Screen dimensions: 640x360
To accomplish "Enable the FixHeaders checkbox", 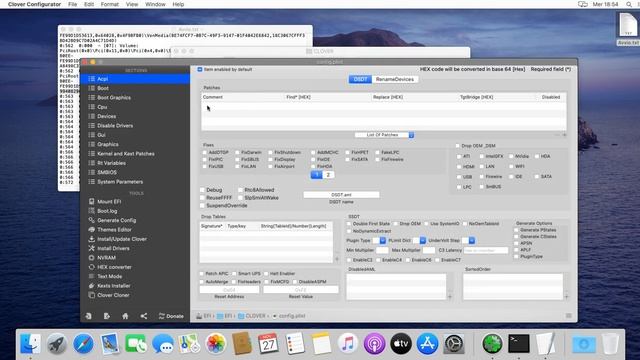I will click(x=234, y=282).
